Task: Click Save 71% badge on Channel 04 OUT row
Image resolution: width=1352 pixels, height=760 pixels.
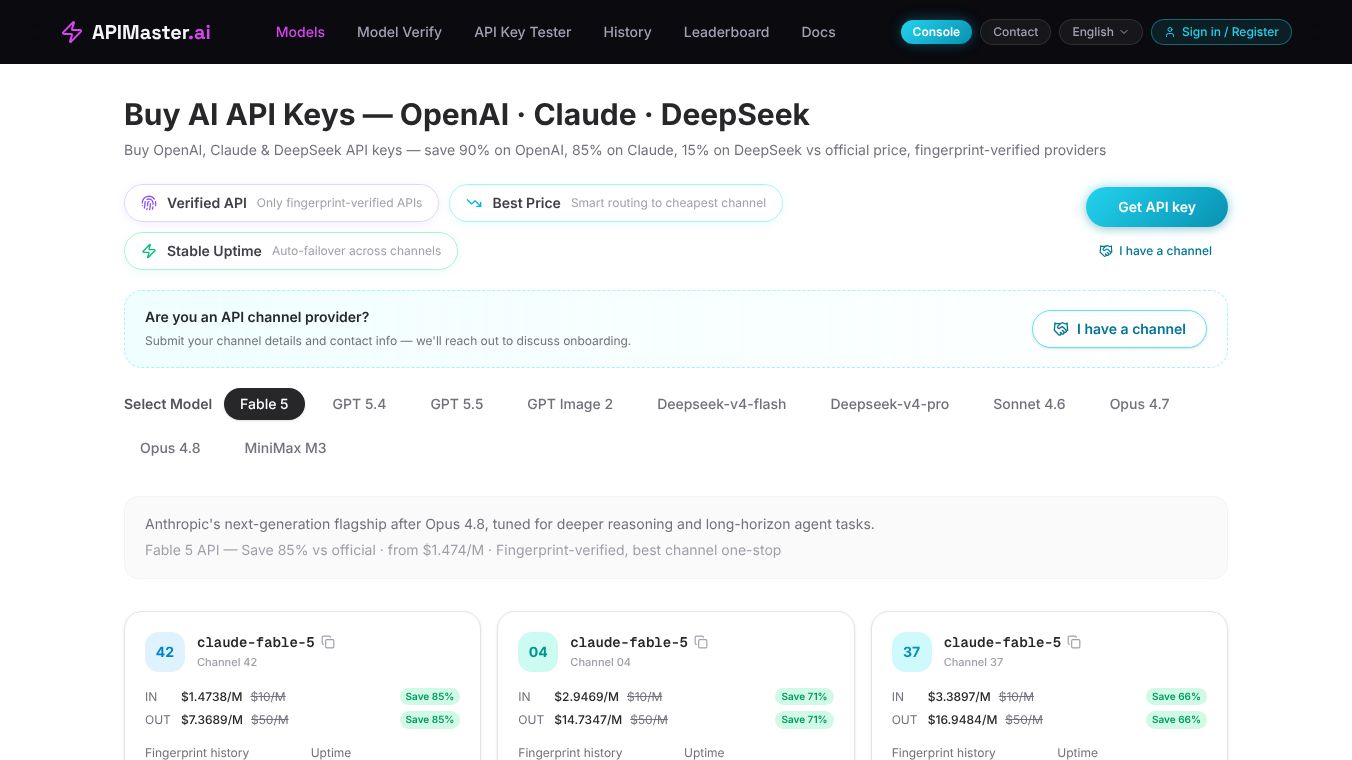Action: [803, 719]
